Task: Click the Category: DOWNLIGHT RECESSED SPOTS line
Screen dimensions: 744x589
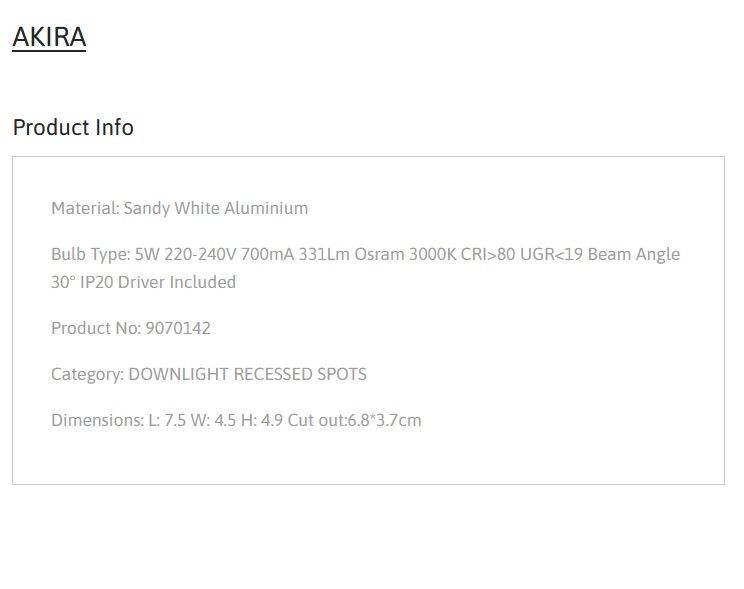Action: coord(209,374)
